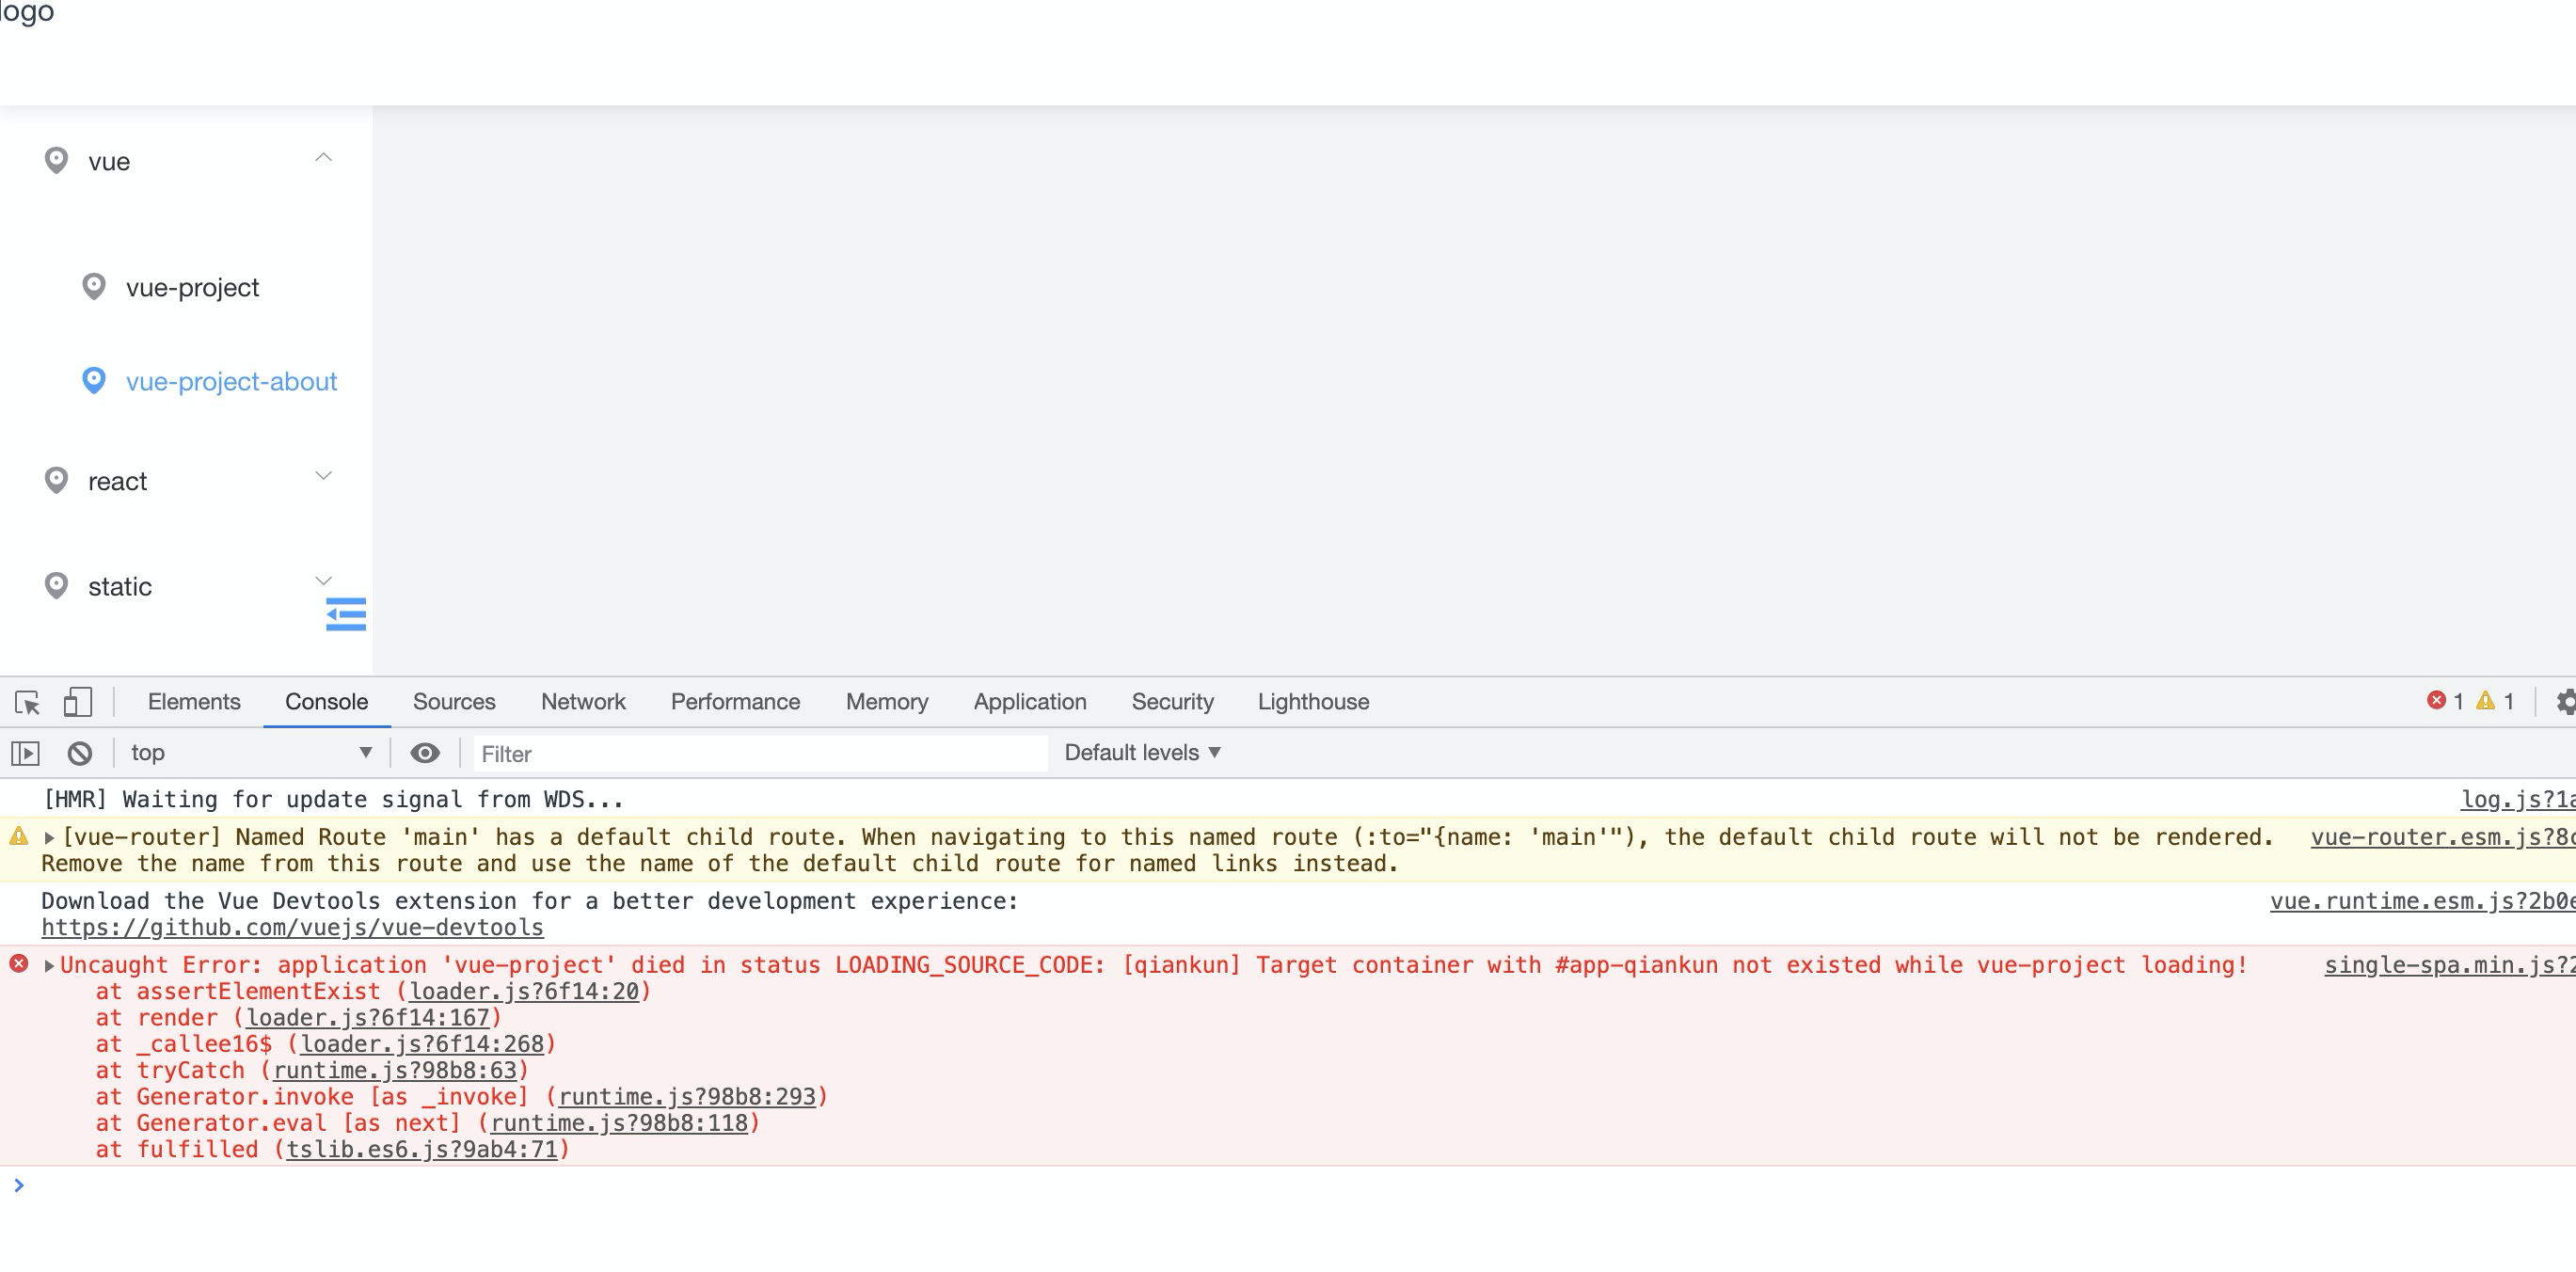Open the vue-devtools GitHub link
Image resolution: width=2576 pixels, height=1272 pixels.
point(292,928)
